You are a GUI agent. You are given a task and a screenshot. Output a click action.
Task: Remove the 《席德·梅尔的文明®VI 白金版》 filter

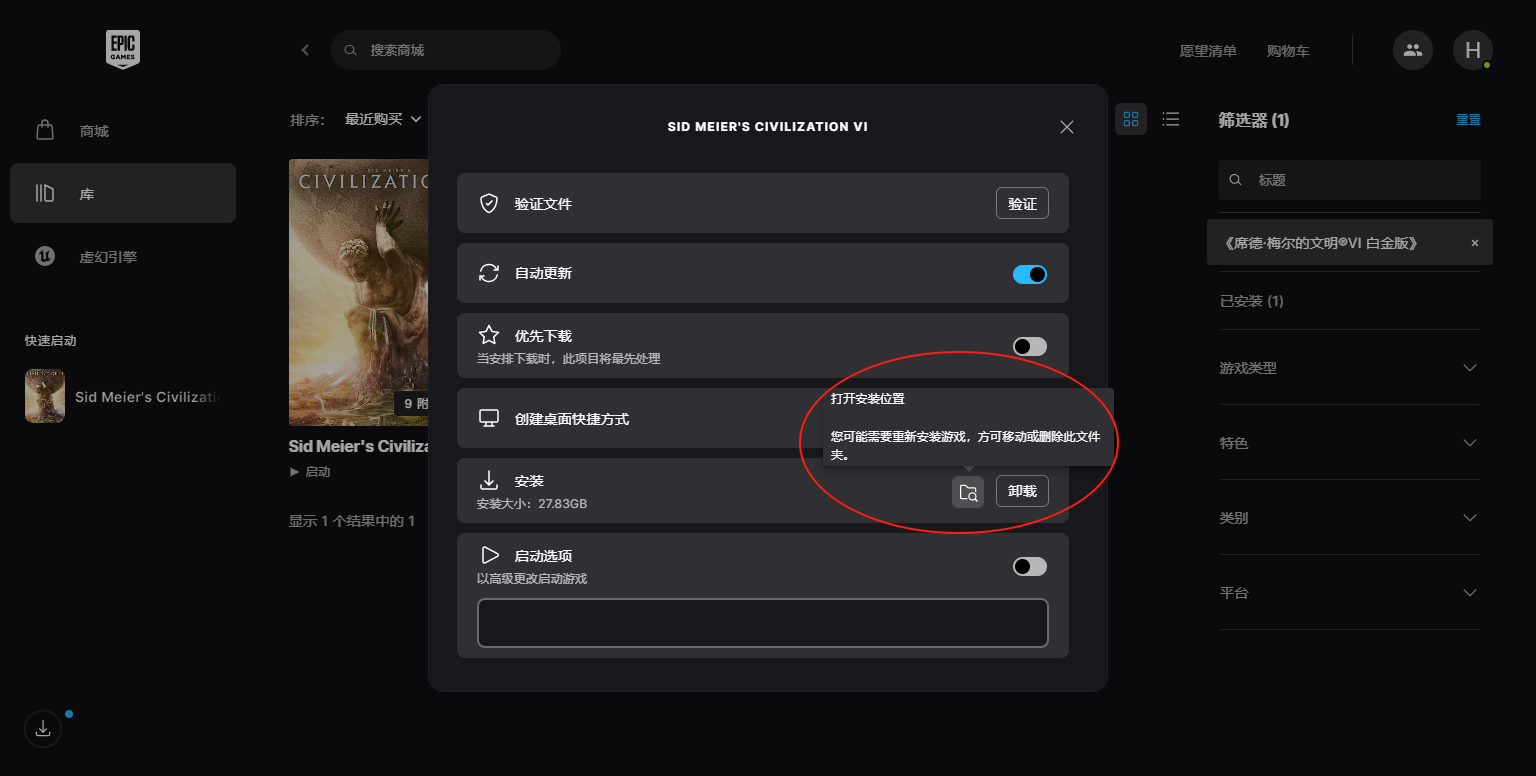[x=1474, y=243]
